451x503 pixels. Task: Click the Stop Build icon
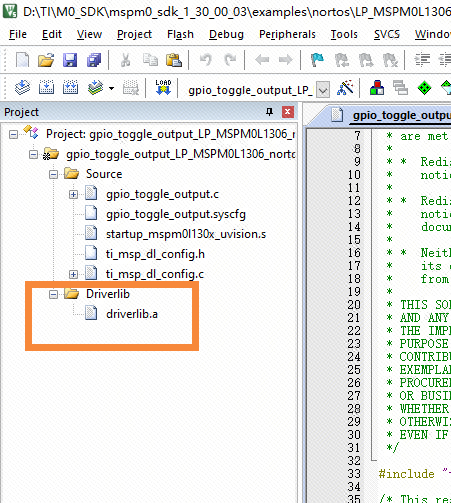pos(131,88)
